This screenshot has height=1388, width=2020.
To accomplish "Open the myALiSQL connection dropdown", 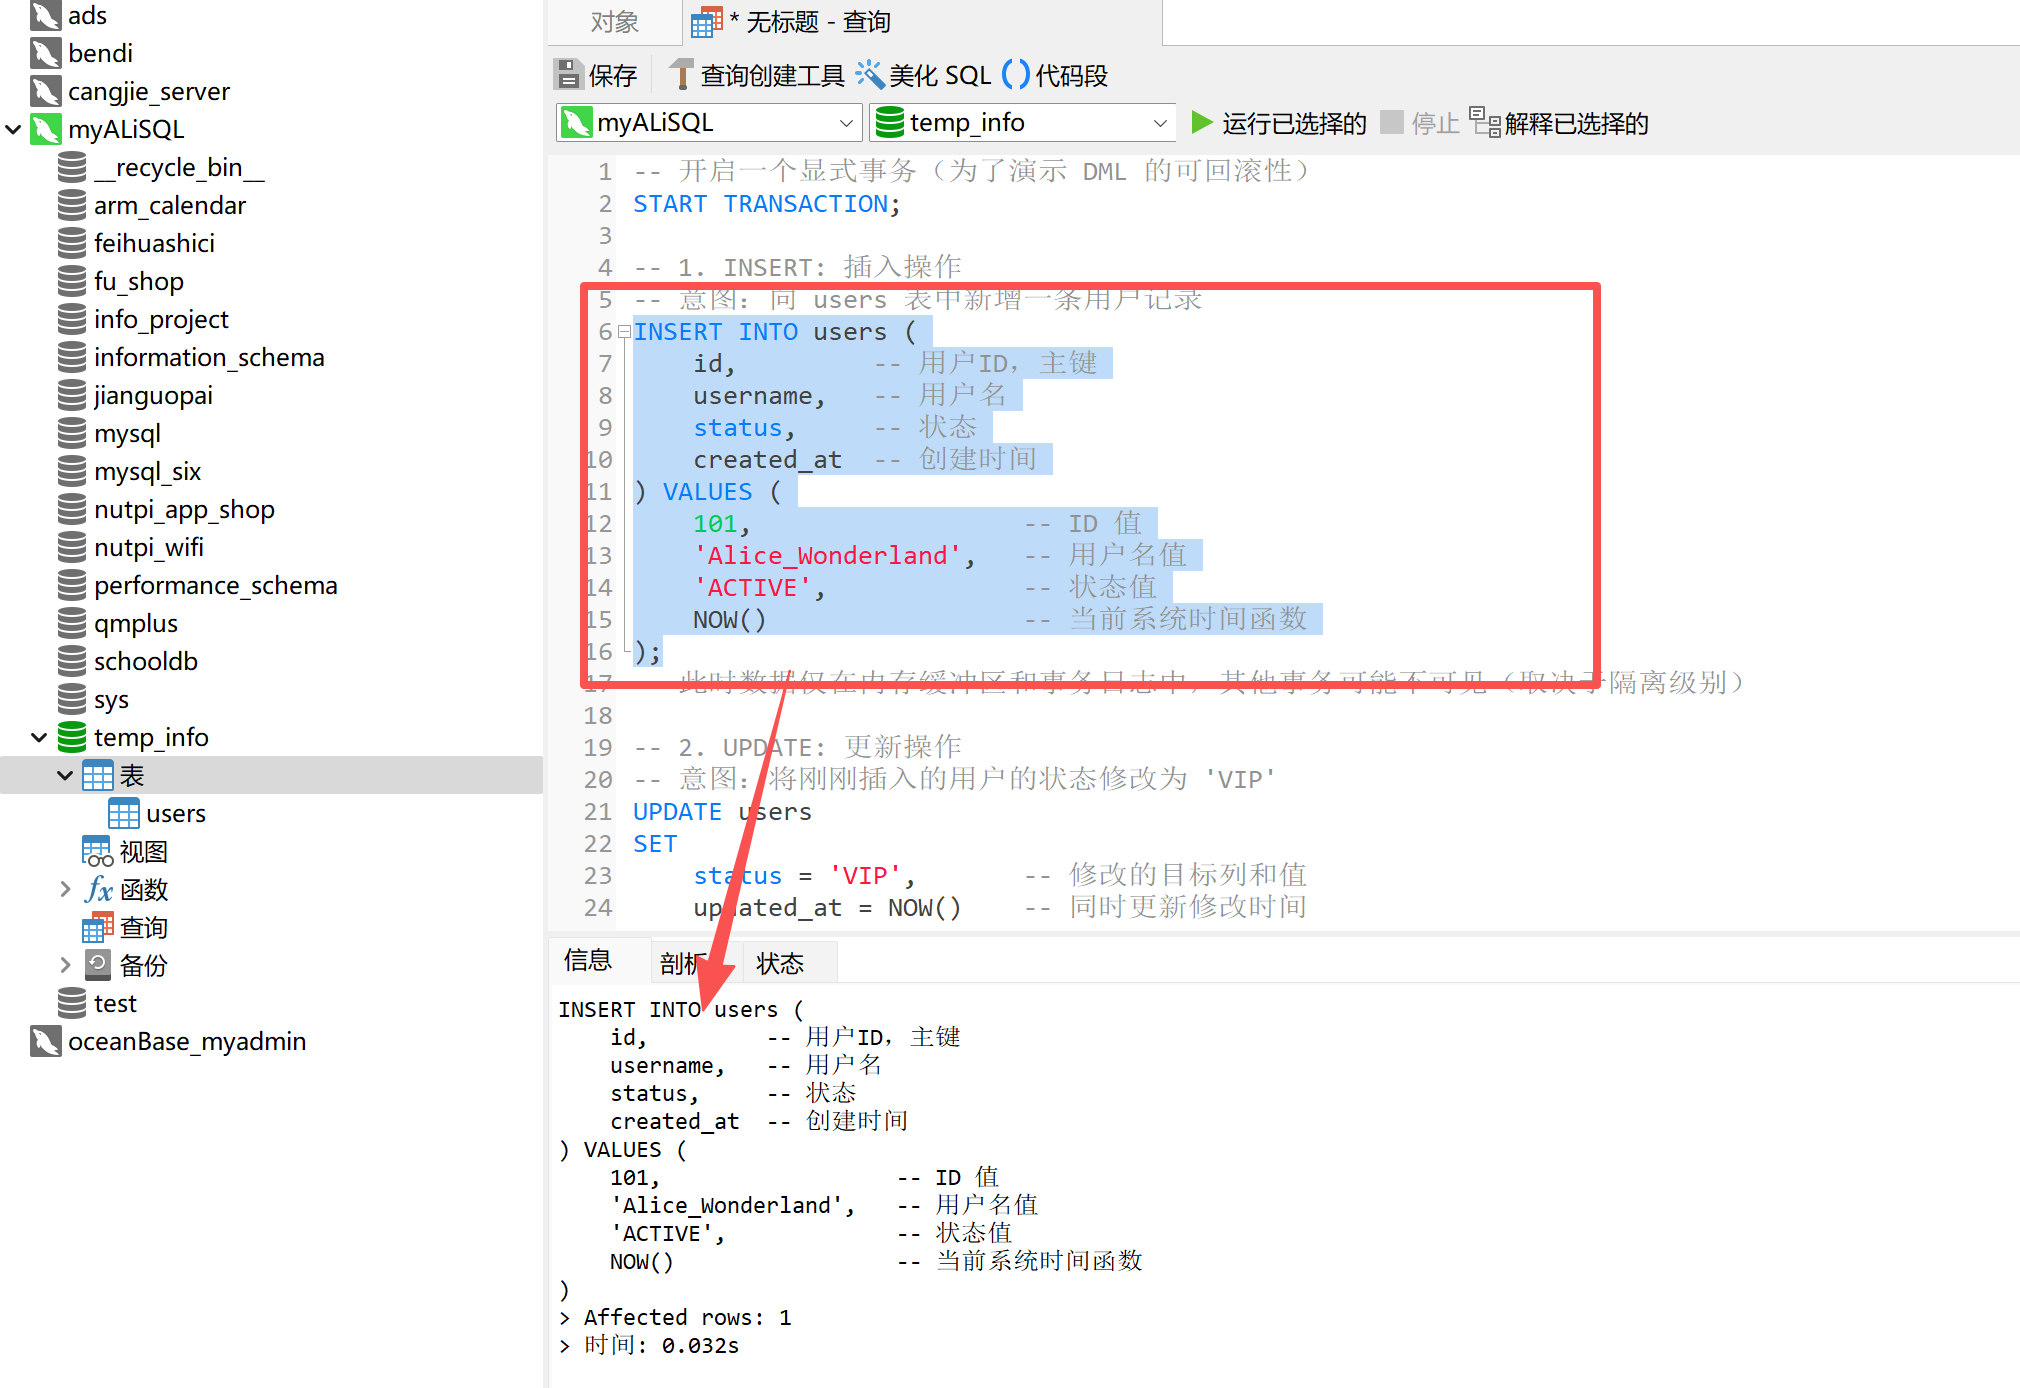I will coord(845,123).
